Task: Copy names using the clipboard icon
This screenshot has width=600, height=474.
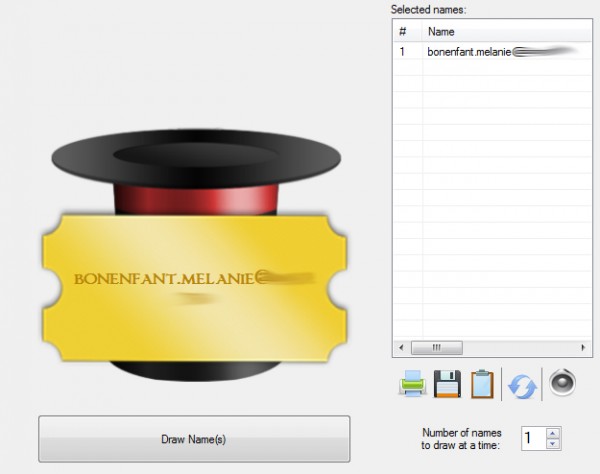Action: (482, 384)
